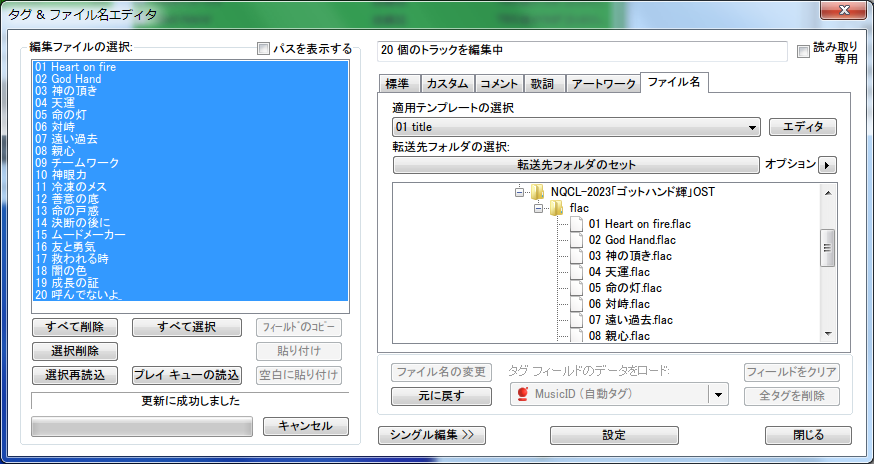Click the すべて選択 button
The image size is (874, 464).
(187, 327)
